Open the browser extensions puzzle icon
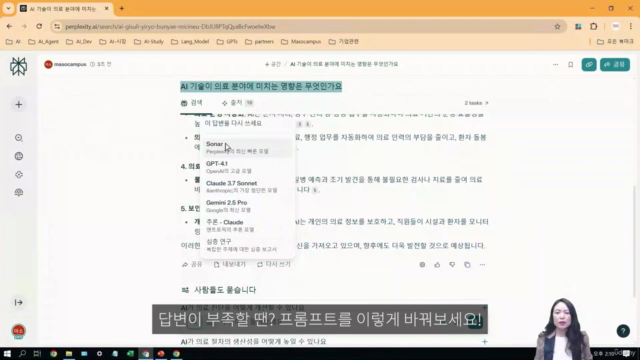 click(x=593, y=27)
